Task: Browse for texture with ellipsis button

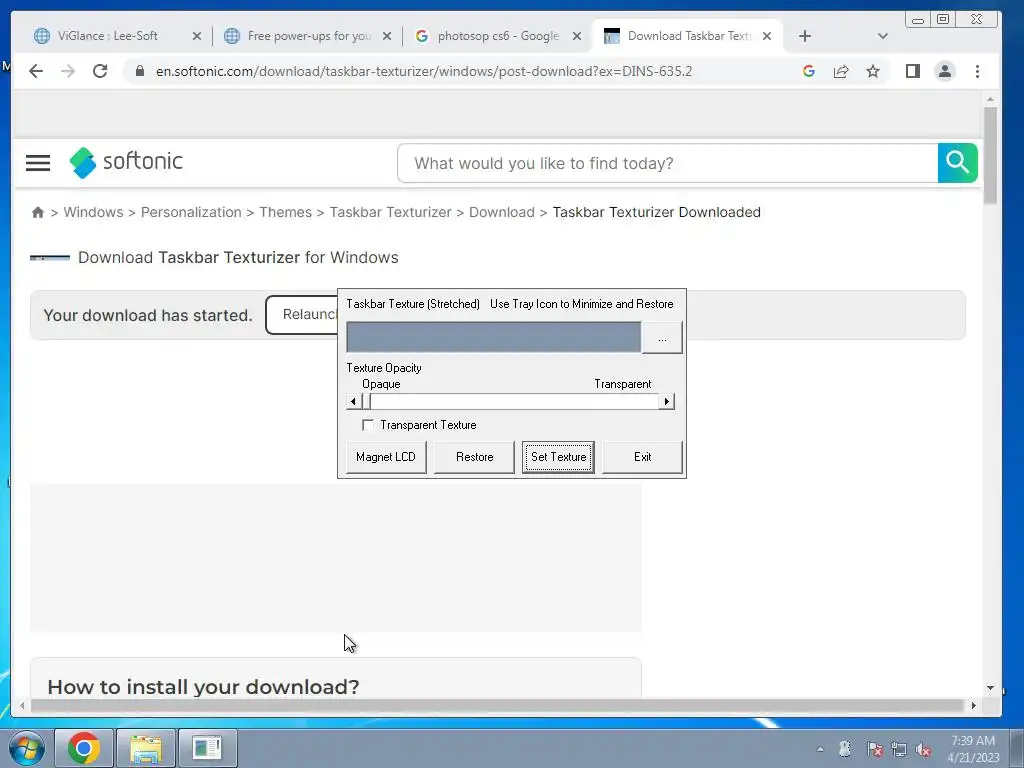Action: pos(662,338)
